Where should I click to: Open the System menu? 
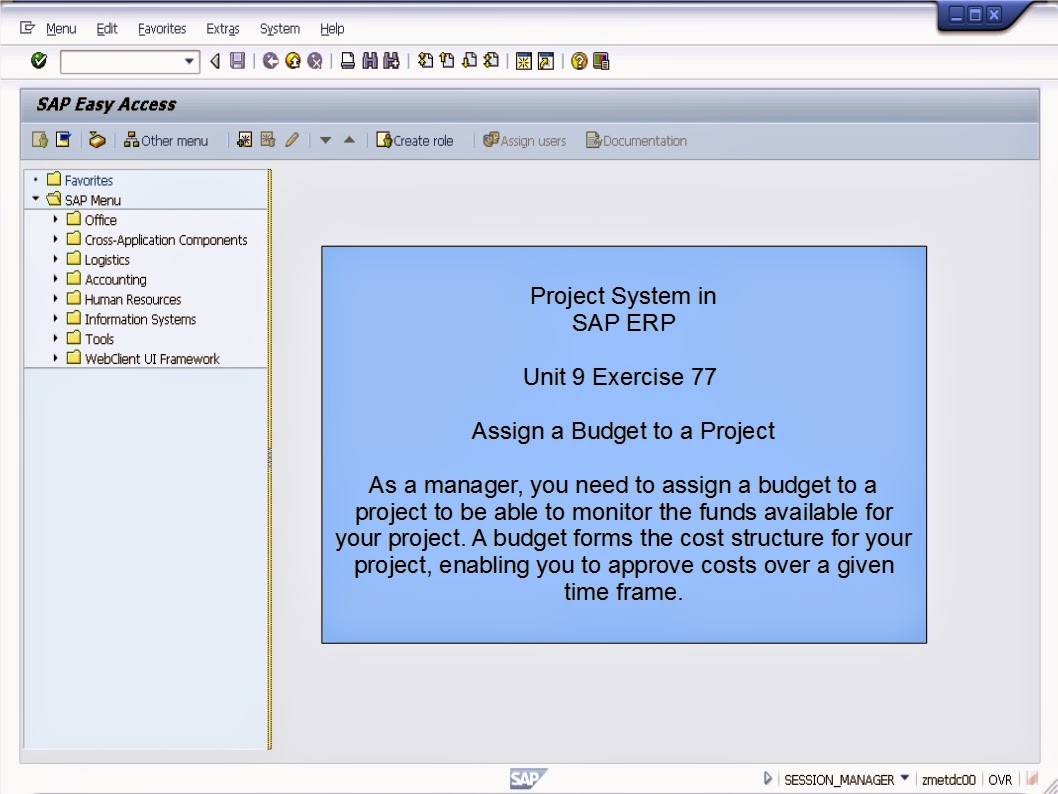pyautogui.click(x=279, y=28)
